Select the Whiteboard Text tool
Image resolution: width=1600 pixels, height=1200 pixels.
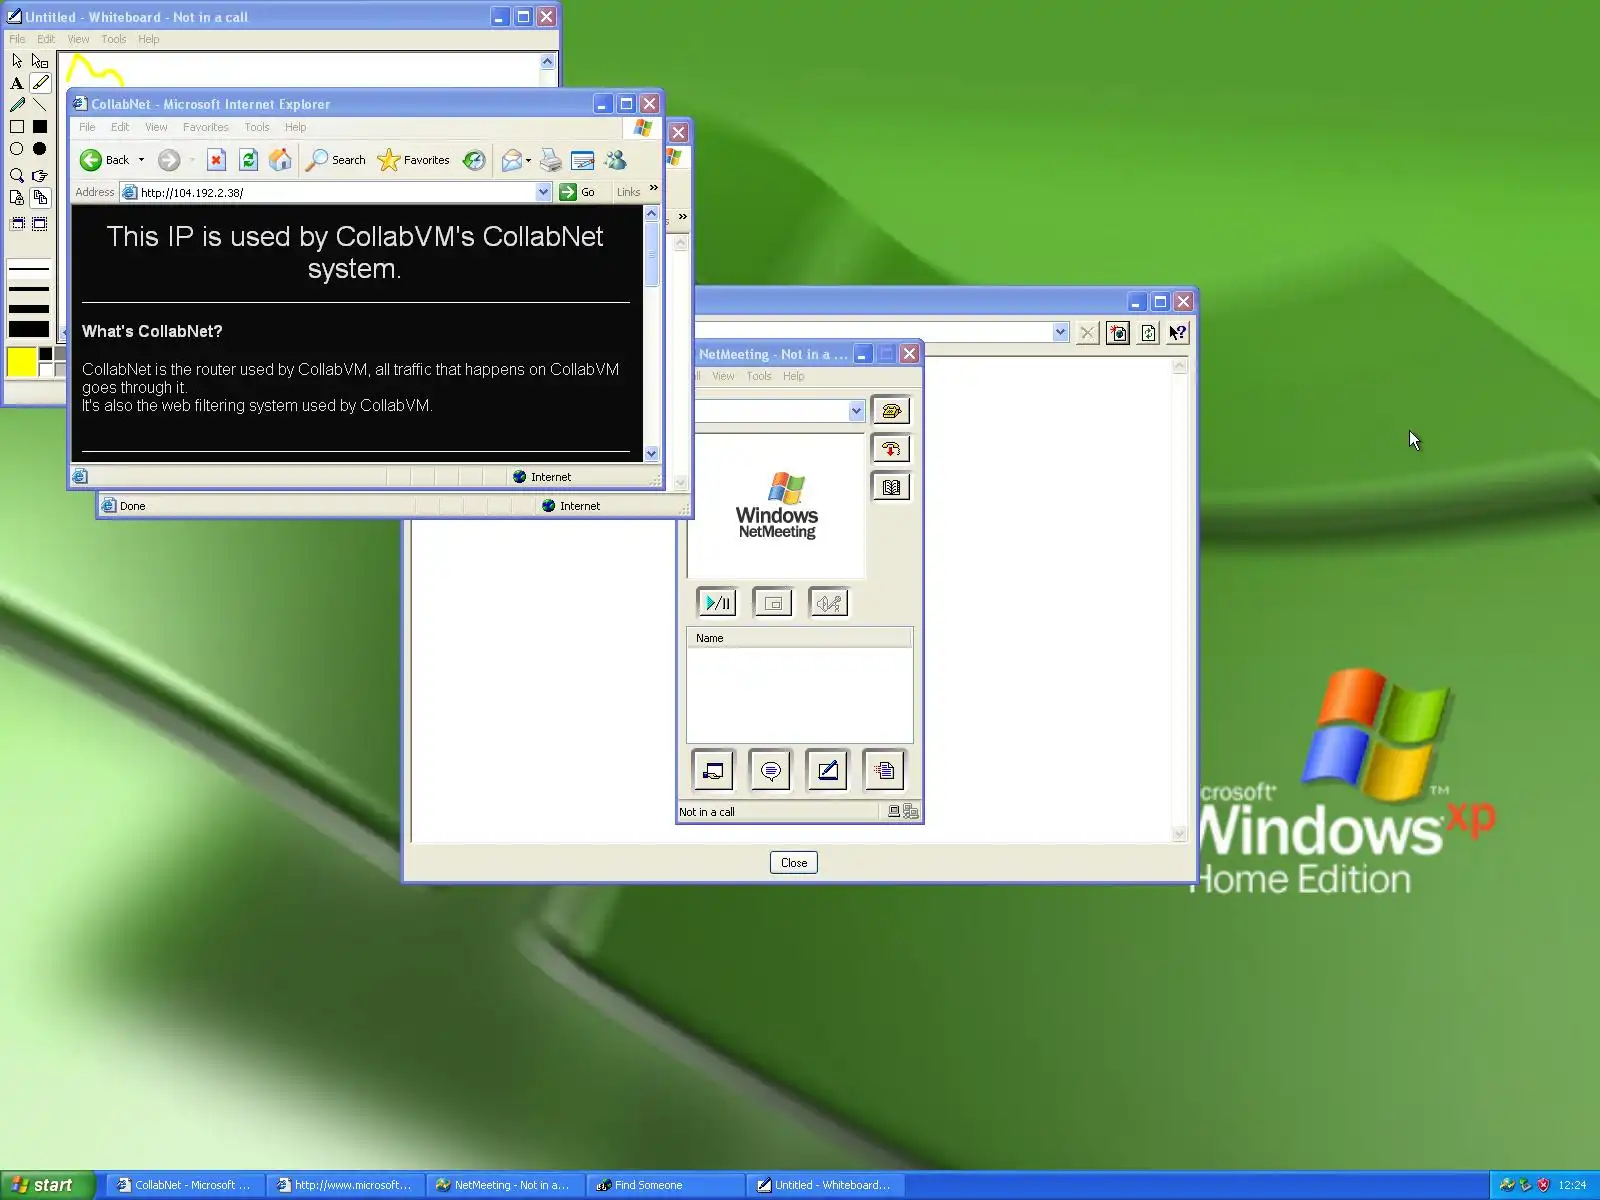[x=17, y=83]
